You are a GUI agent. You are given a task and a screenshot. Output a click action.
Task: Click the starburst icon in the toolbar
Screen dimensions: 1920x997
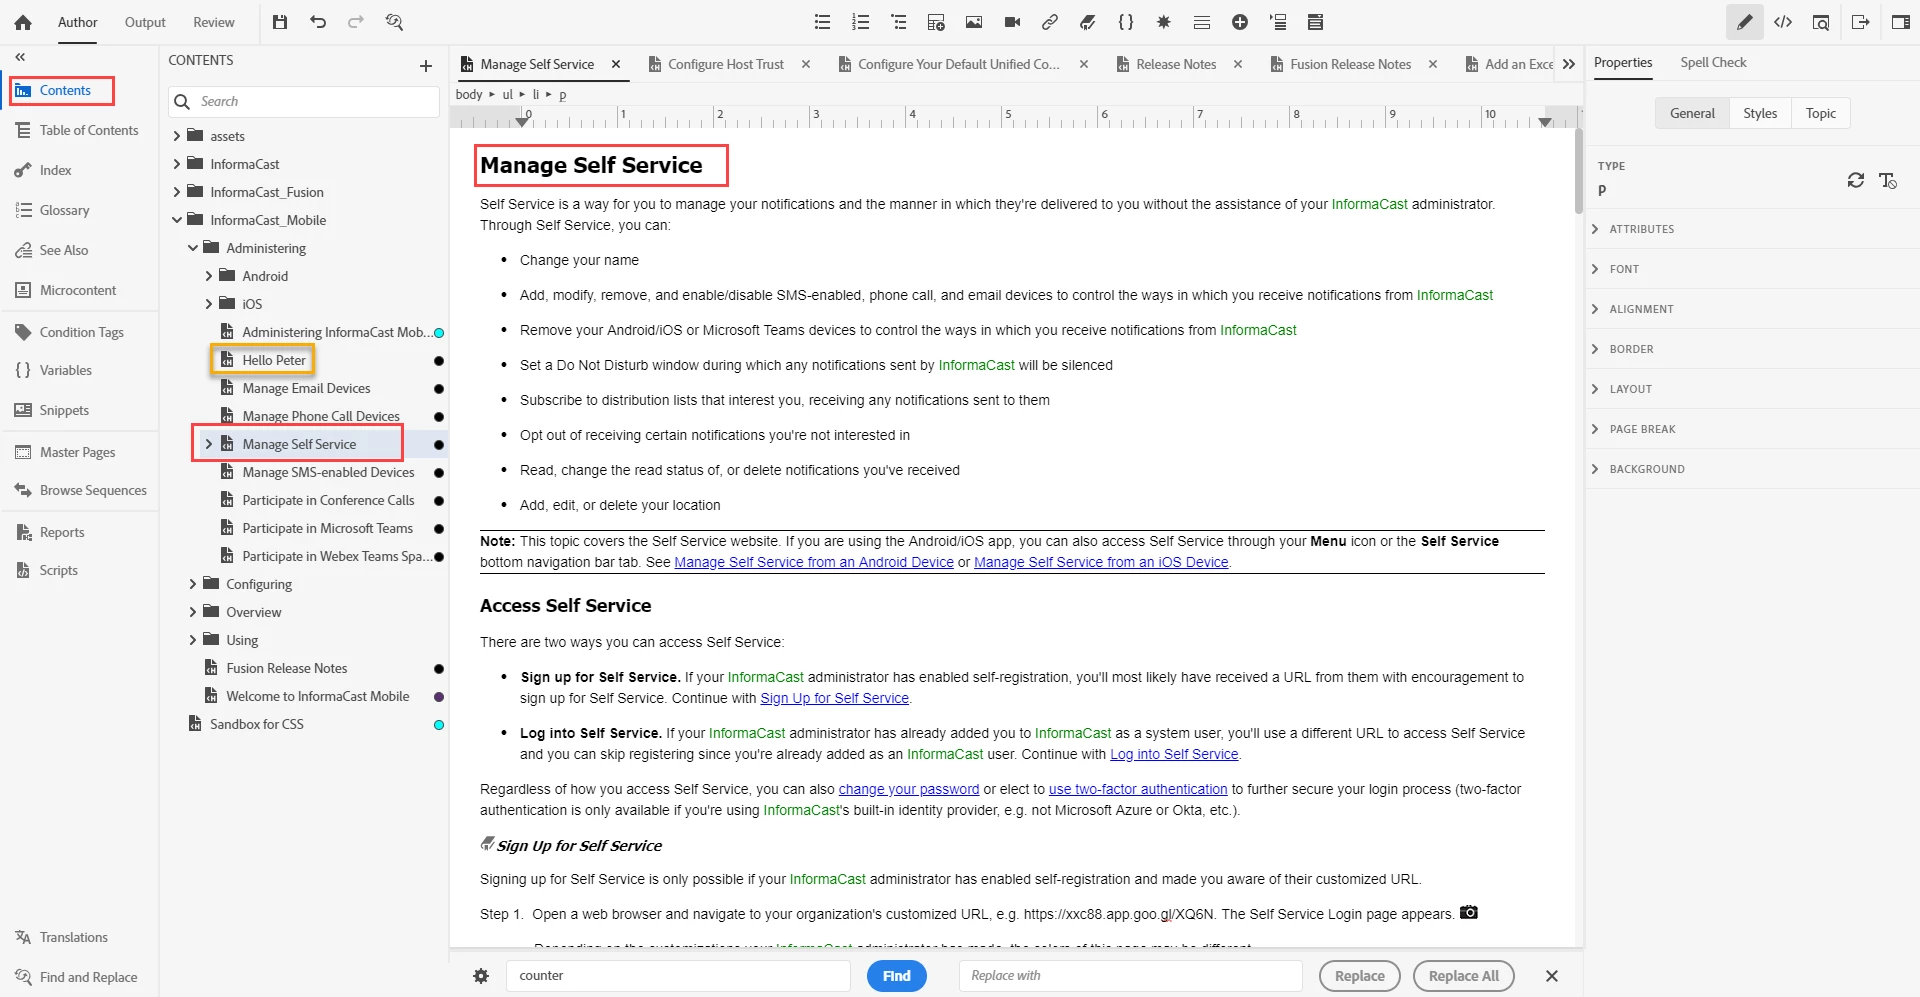[1164, 22]
